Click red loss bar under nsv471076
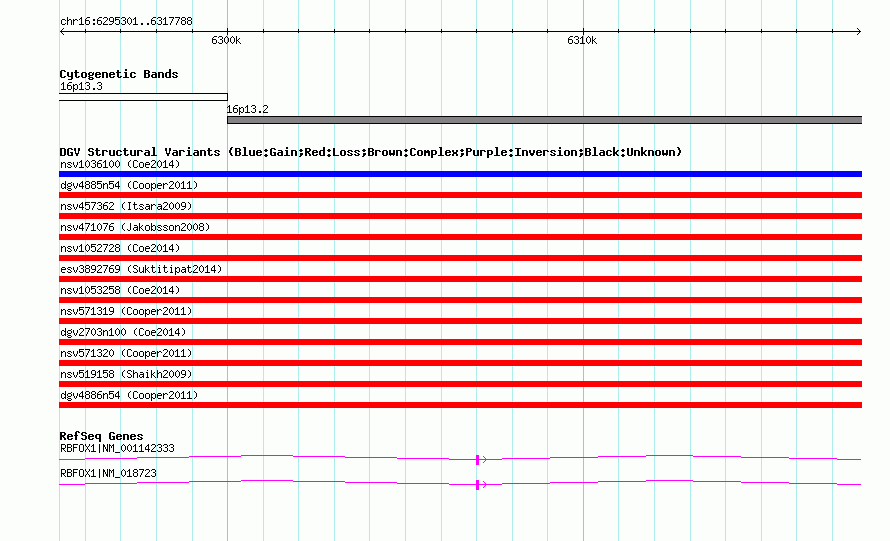 coord(460,237)
